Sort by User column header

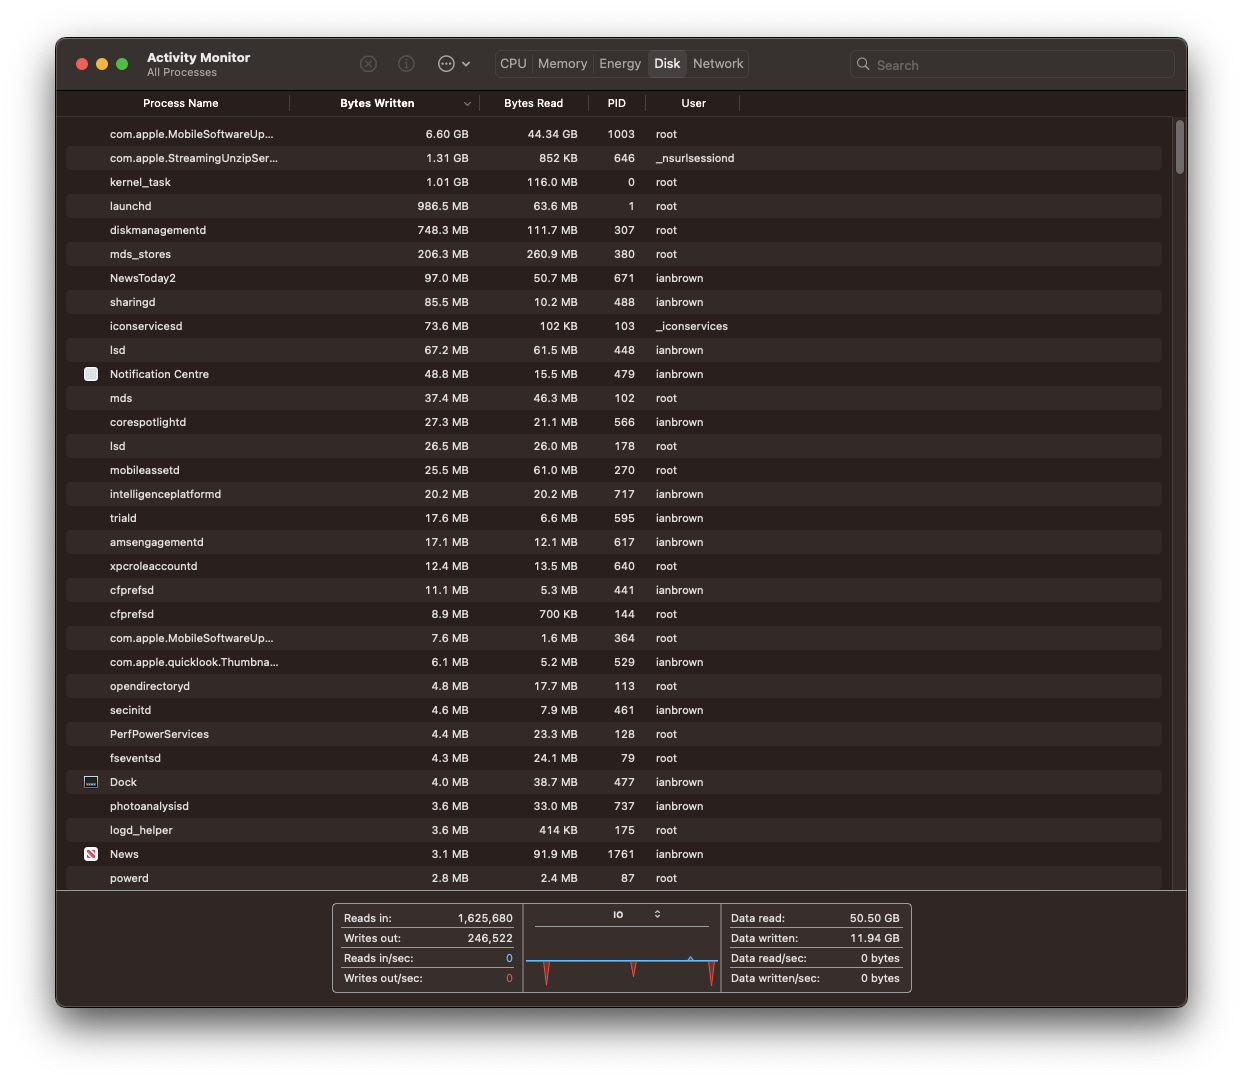(693, 103)
